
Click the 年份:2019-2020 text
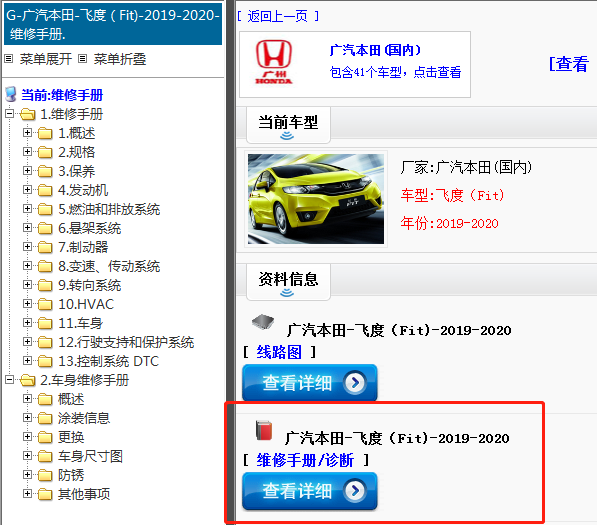click(449, 223)
